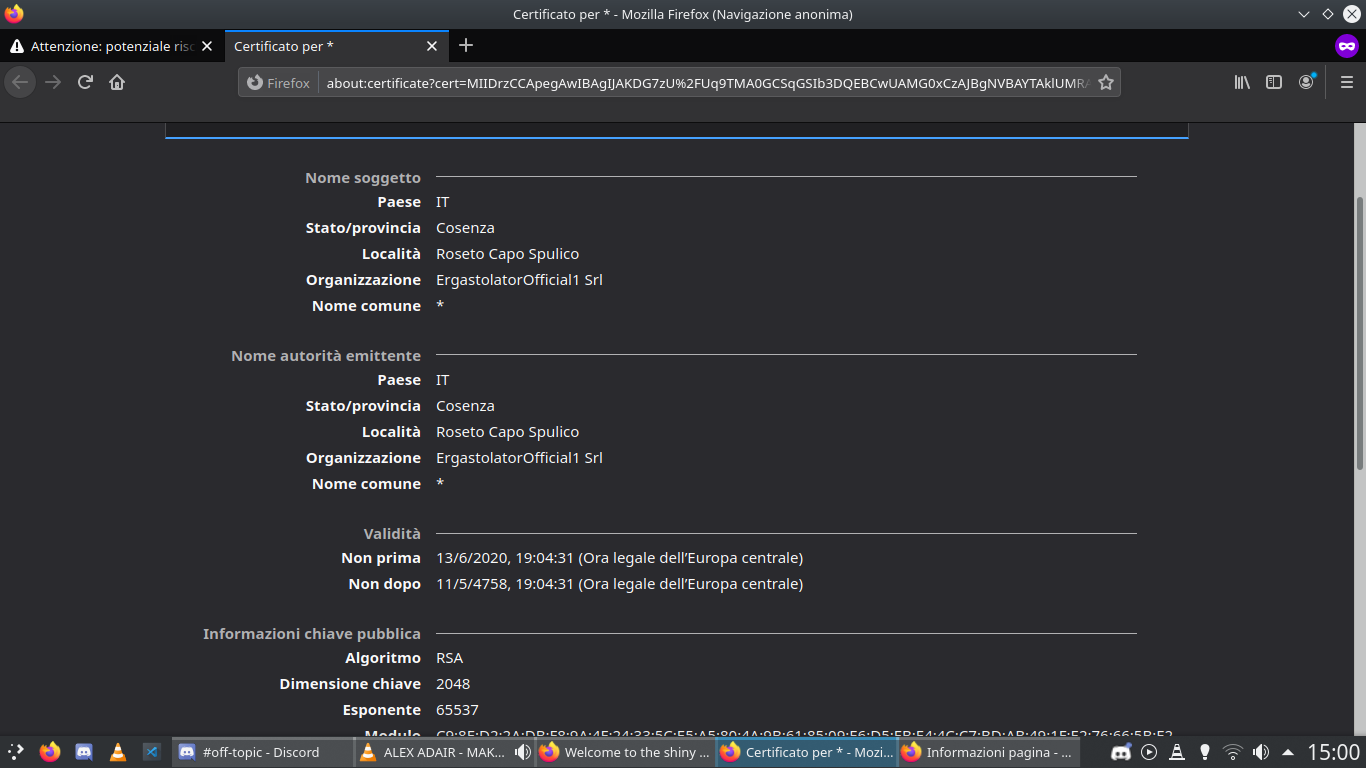Launch Firefox from the pinned taskbar icon
This screenshot has height=768, width=1366.
[x=50, y=752]
